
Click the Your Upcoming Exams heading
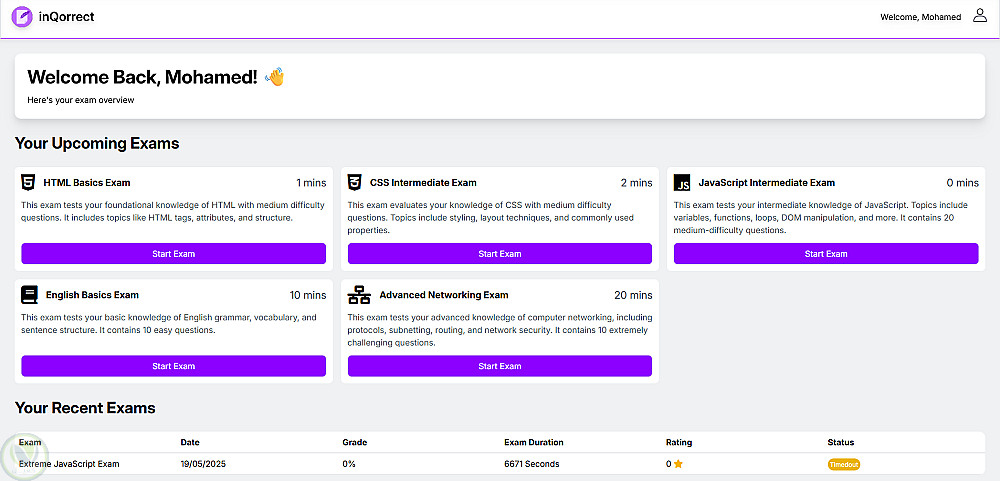(x=97, y=144)
